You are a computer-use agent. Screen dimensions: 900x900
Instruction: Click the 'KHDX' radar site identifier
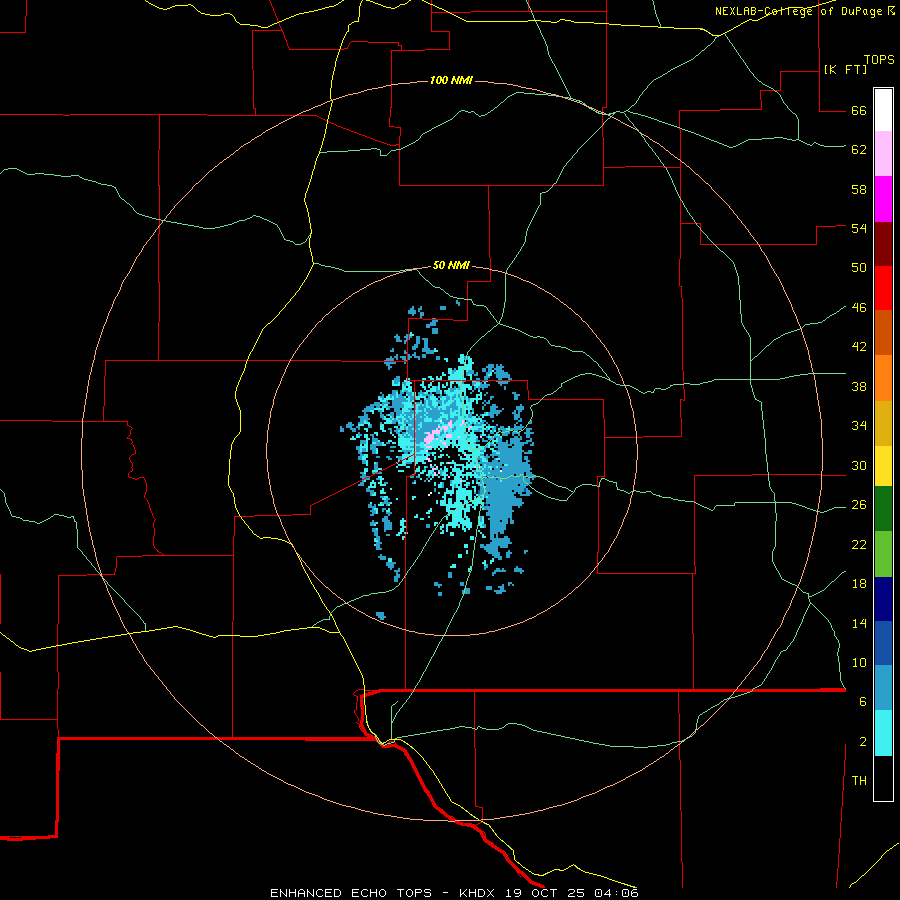[x=476, y=893]
